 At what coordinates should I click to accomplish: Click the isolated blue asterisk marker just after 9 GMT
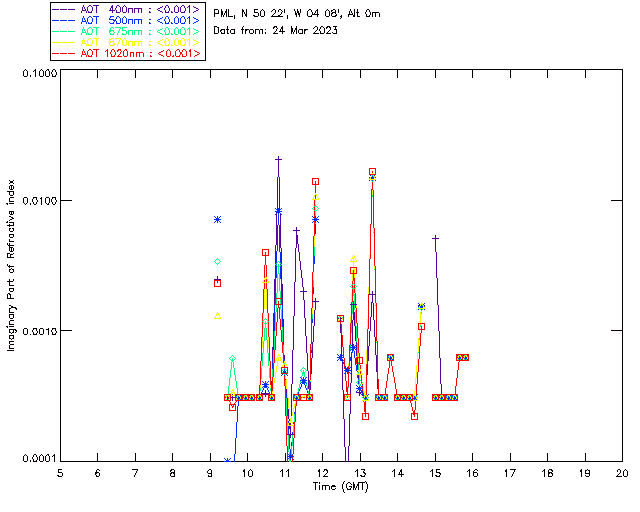(218, 220)
